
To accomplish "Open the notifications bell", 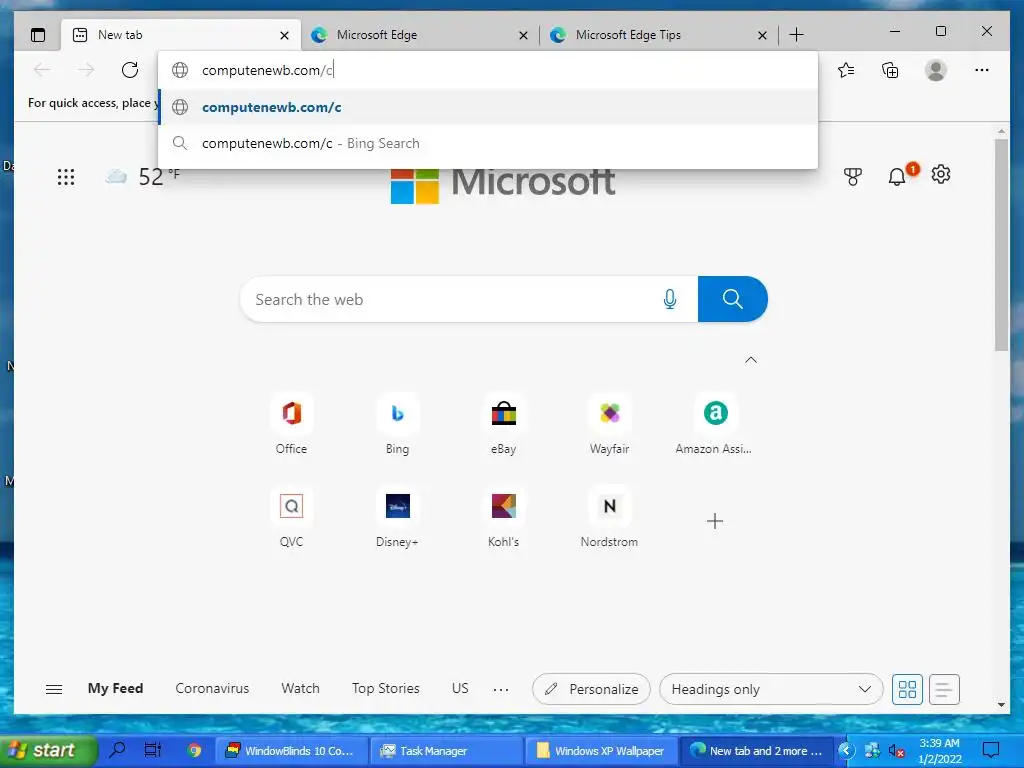I will [897, 176].
